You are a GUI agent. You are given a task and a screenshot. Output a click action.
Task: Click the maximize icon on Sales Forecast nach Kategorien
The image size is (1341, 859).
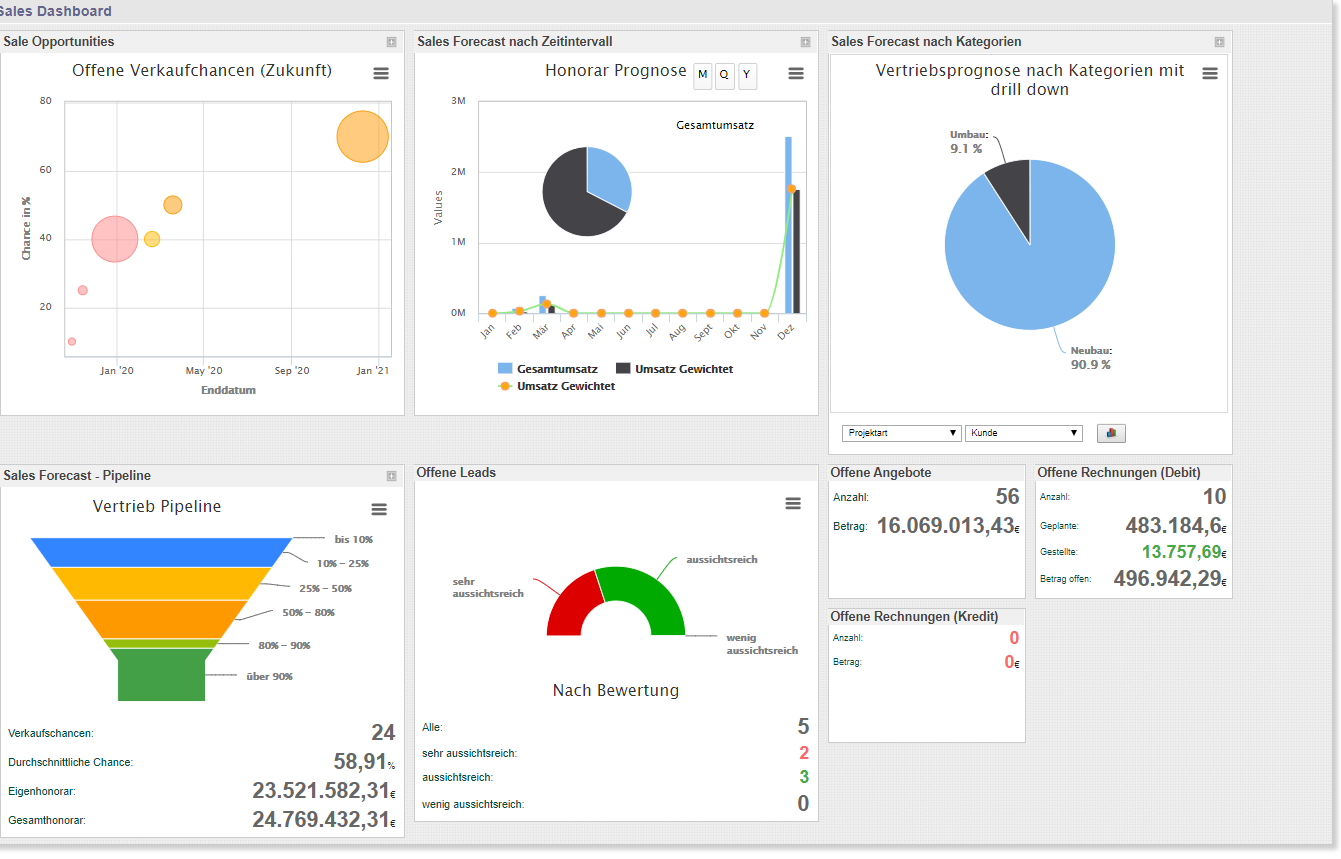tap(1219, 42)
